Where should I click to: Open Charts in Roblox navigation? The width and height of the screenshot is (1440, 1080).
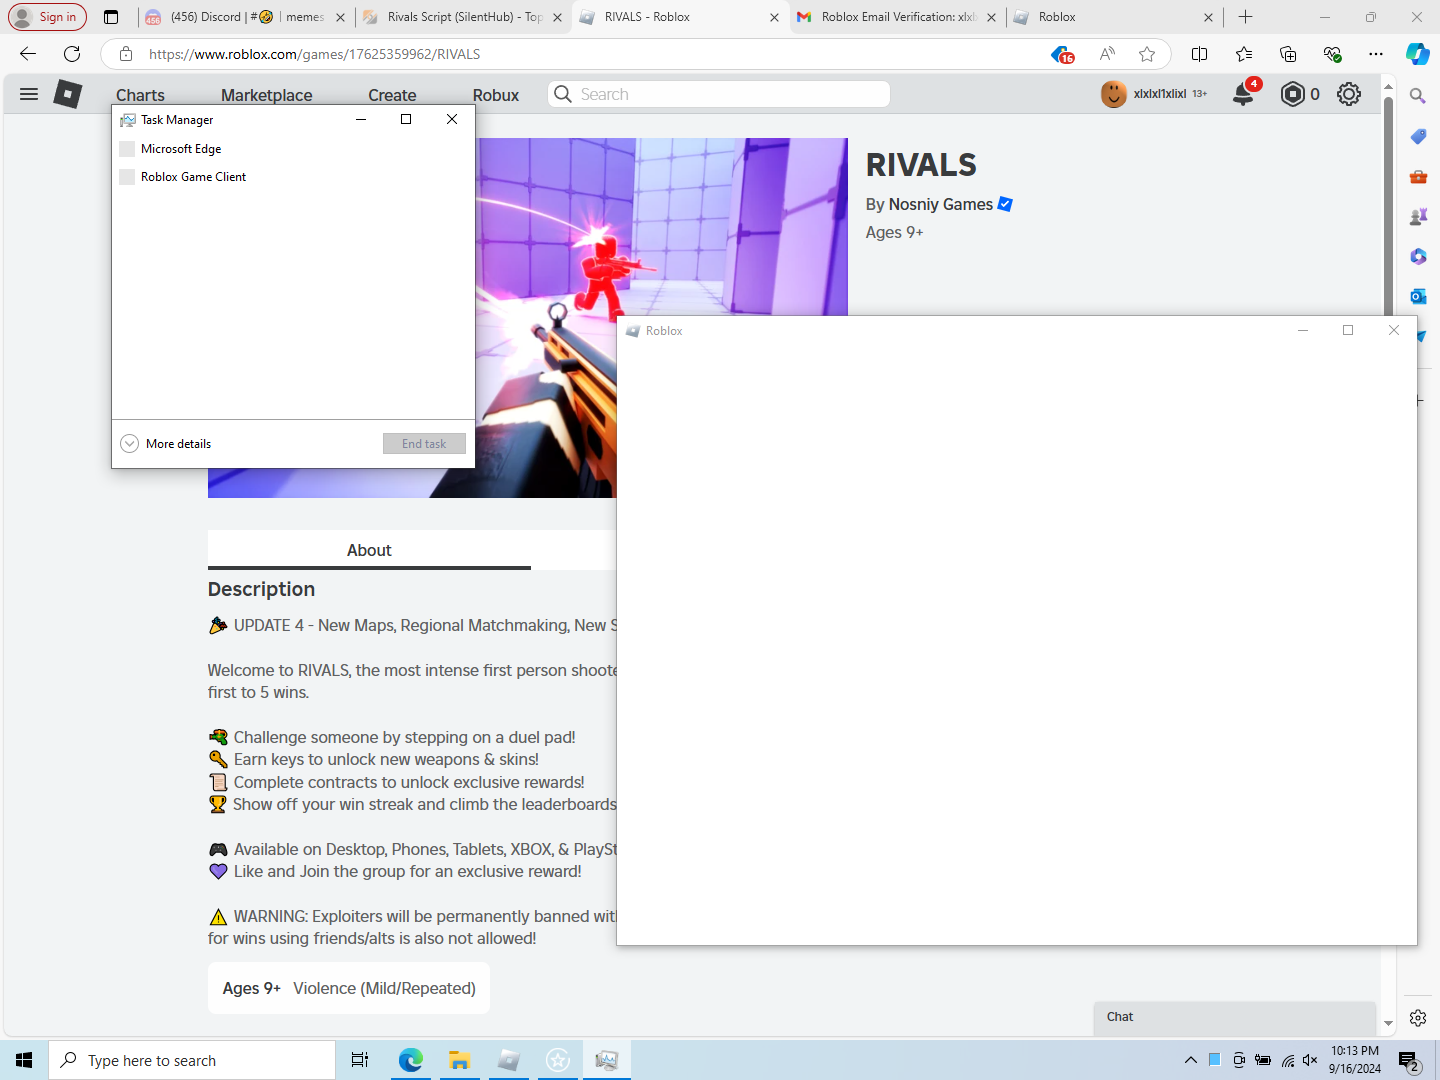pos(140,95)
